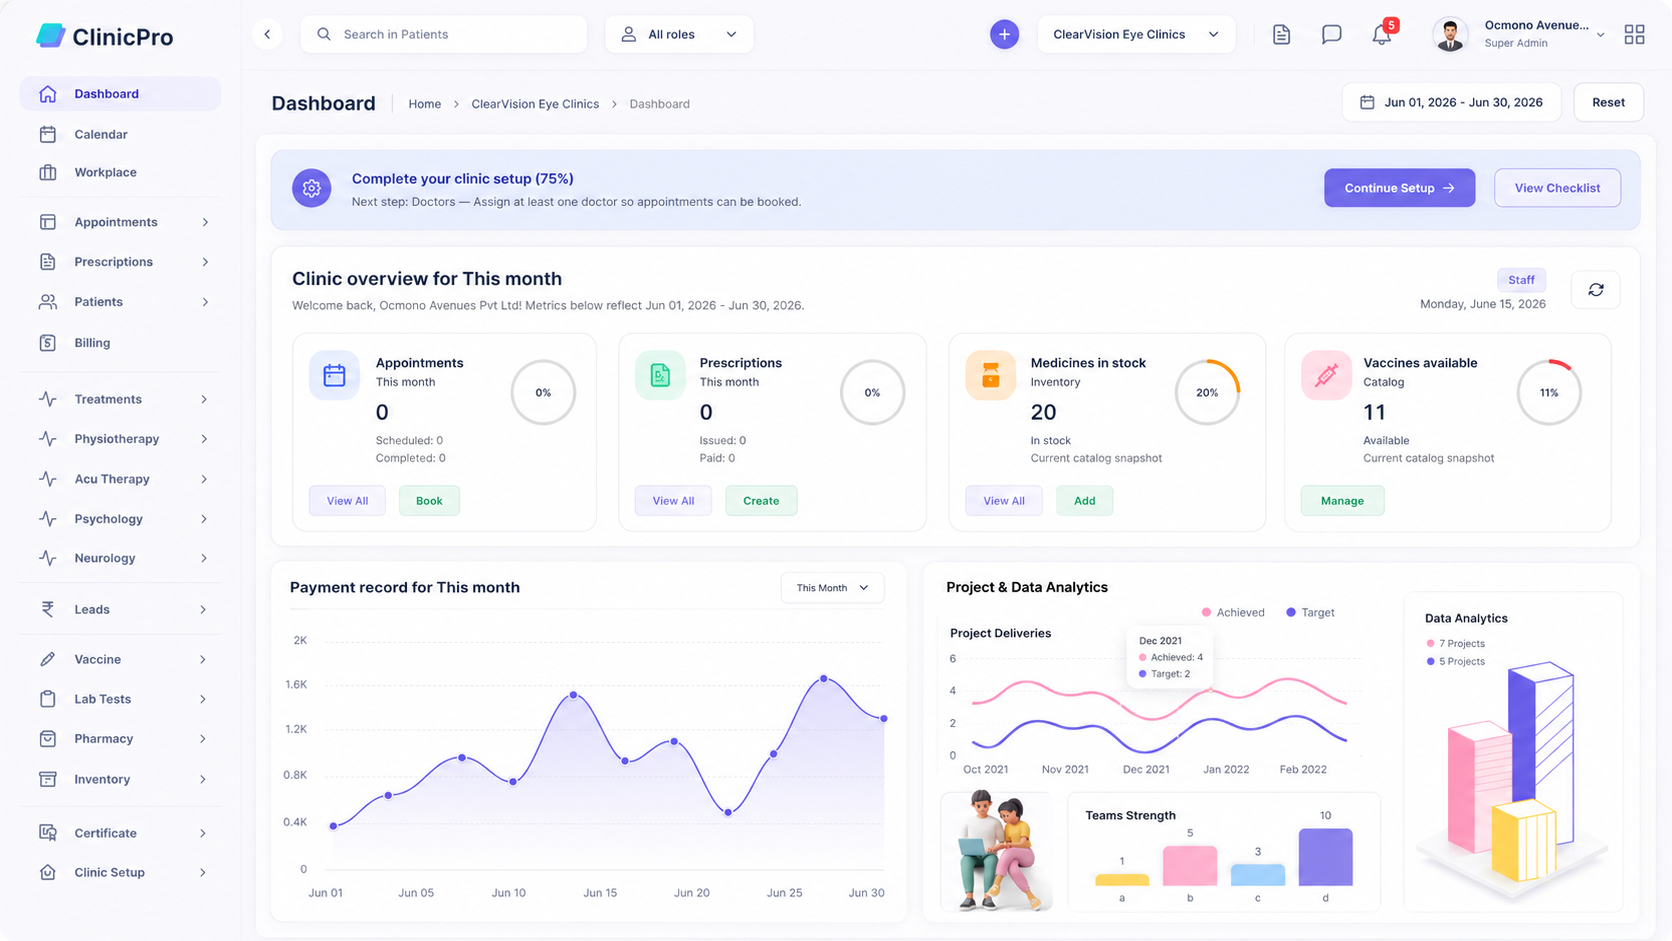The width and height of the screenshot is (1672, 941).
Task: Click the user avatar picture
Action: point(1450,34)
